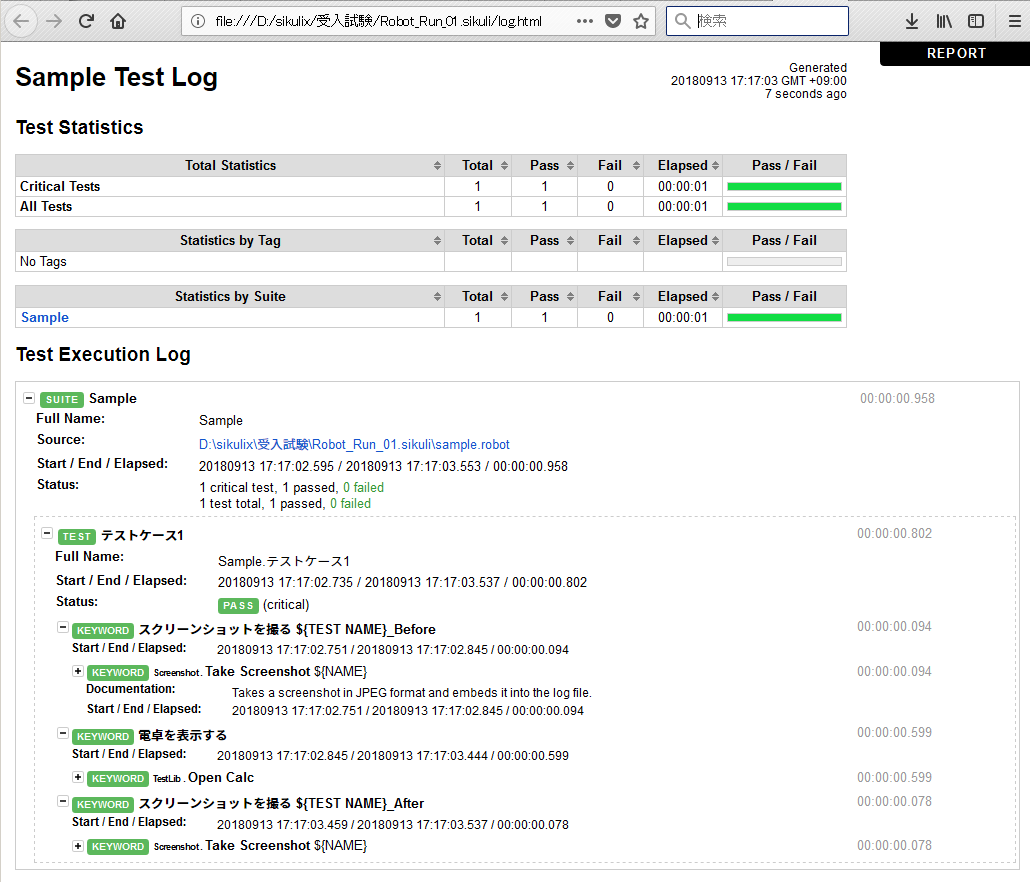Sort Statistics by Tag table by Elapsed
Image resolution: width=1030 pixels, height=882 pixels.
(683, 240)
